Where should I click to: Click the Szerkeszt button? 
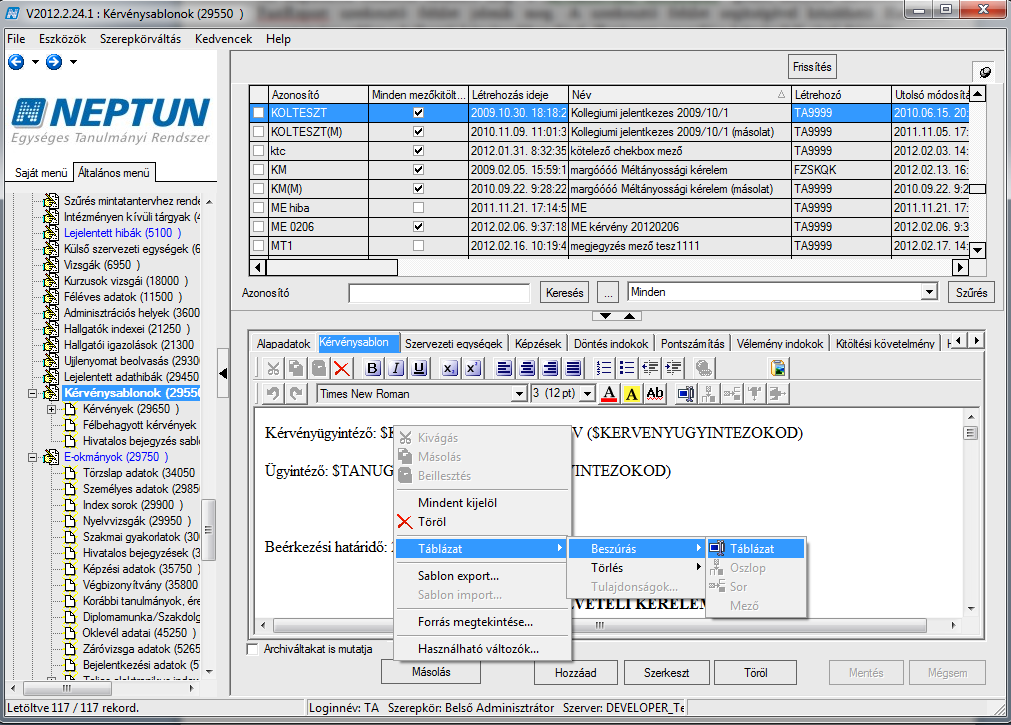[x=667, y=673]
